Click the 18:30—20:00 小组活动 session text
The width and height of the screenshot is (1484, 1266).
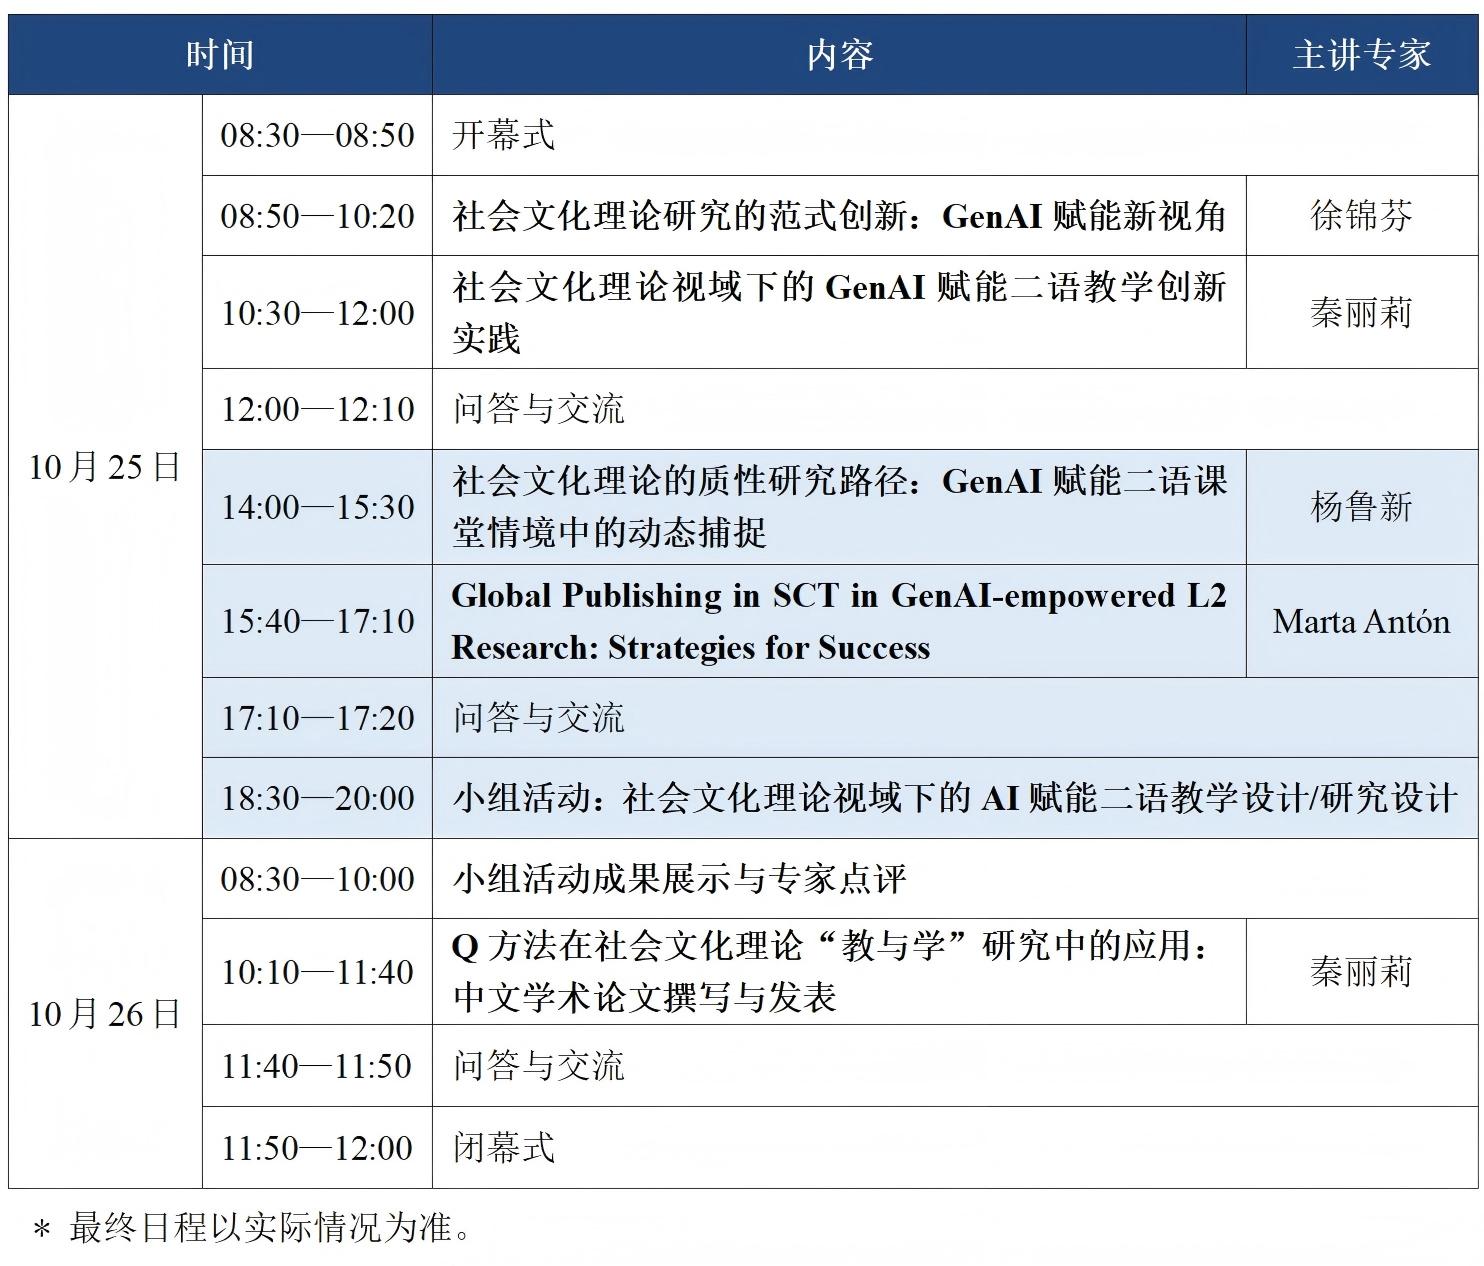[x=954, y=798]
